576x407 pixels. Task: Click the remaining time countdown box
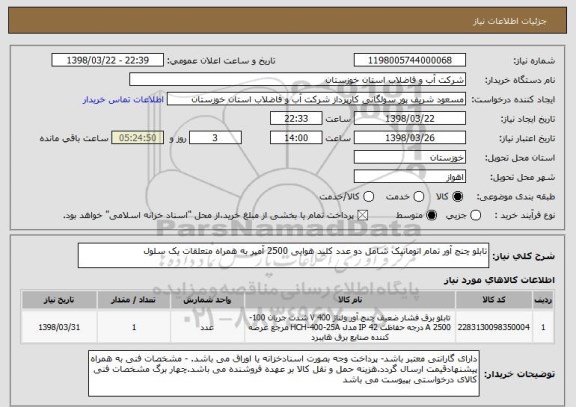coord(138,138)
